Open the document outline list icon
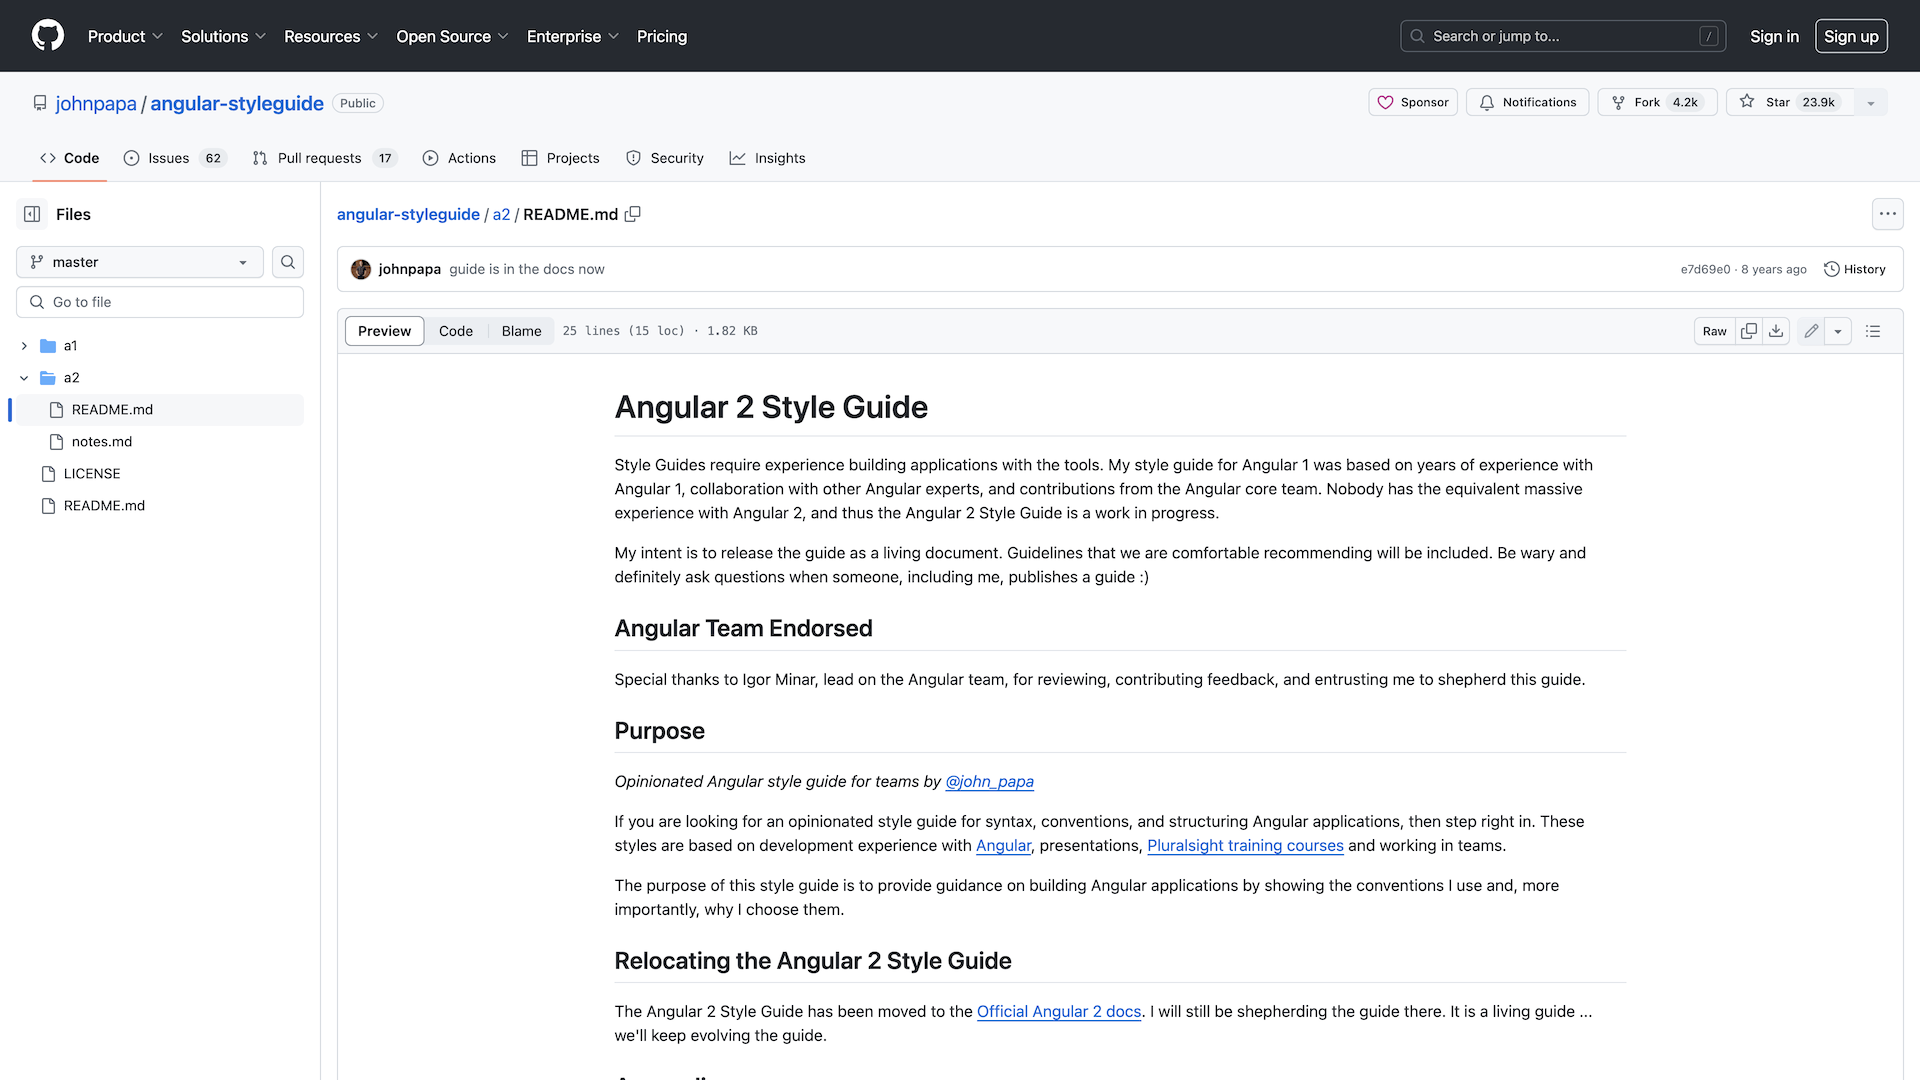Image resolution: width=1920 pixels, height=1080 pixels. (x=1873, y=331)
